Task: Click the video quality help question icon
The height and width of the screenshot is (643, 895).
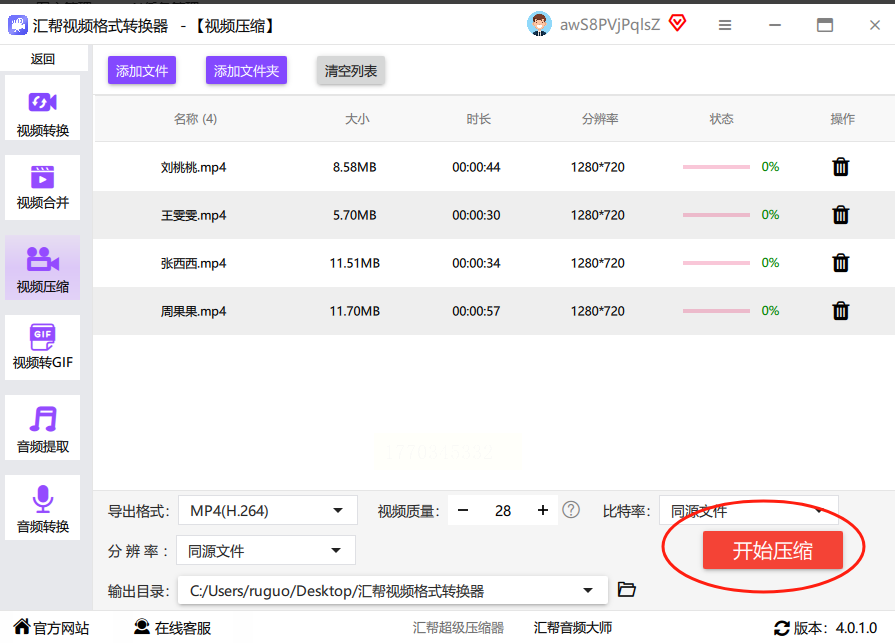Action: click(x=571, y=510)
